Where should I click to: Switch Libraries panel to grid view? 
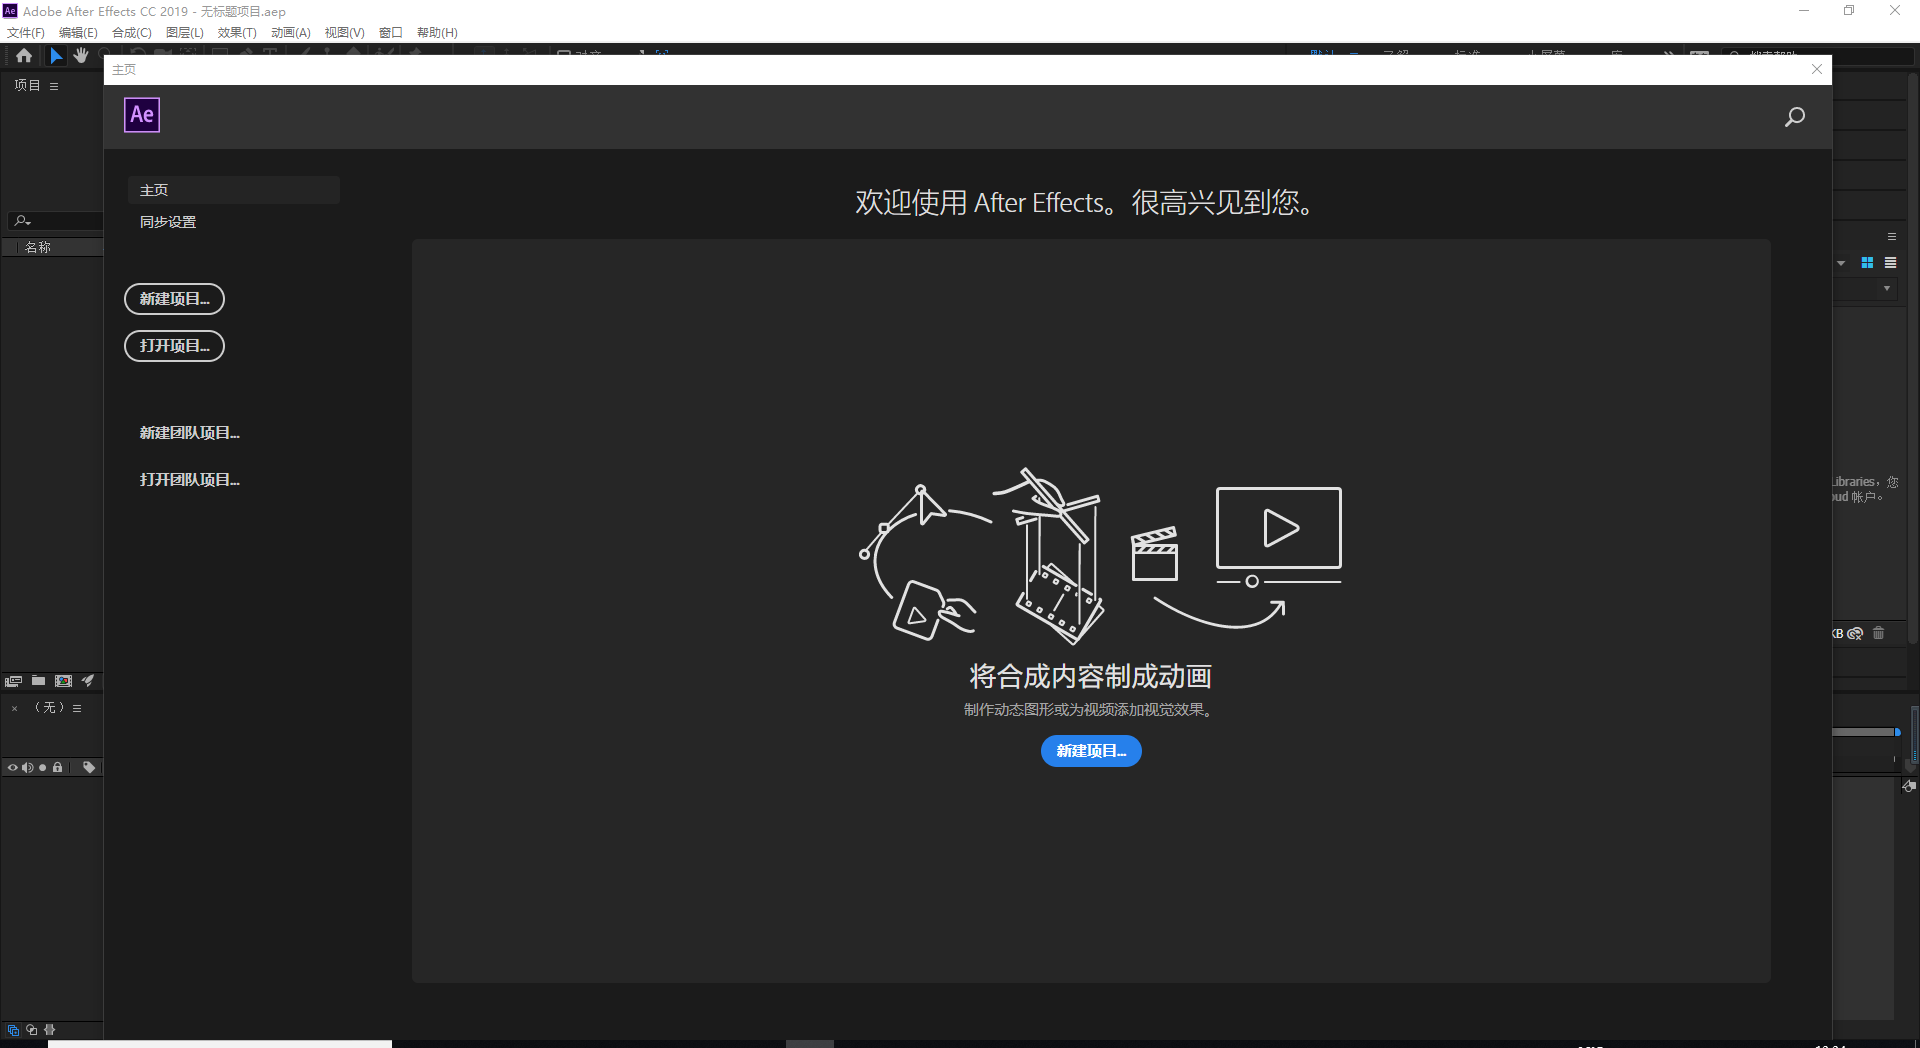pos(1867,263)
